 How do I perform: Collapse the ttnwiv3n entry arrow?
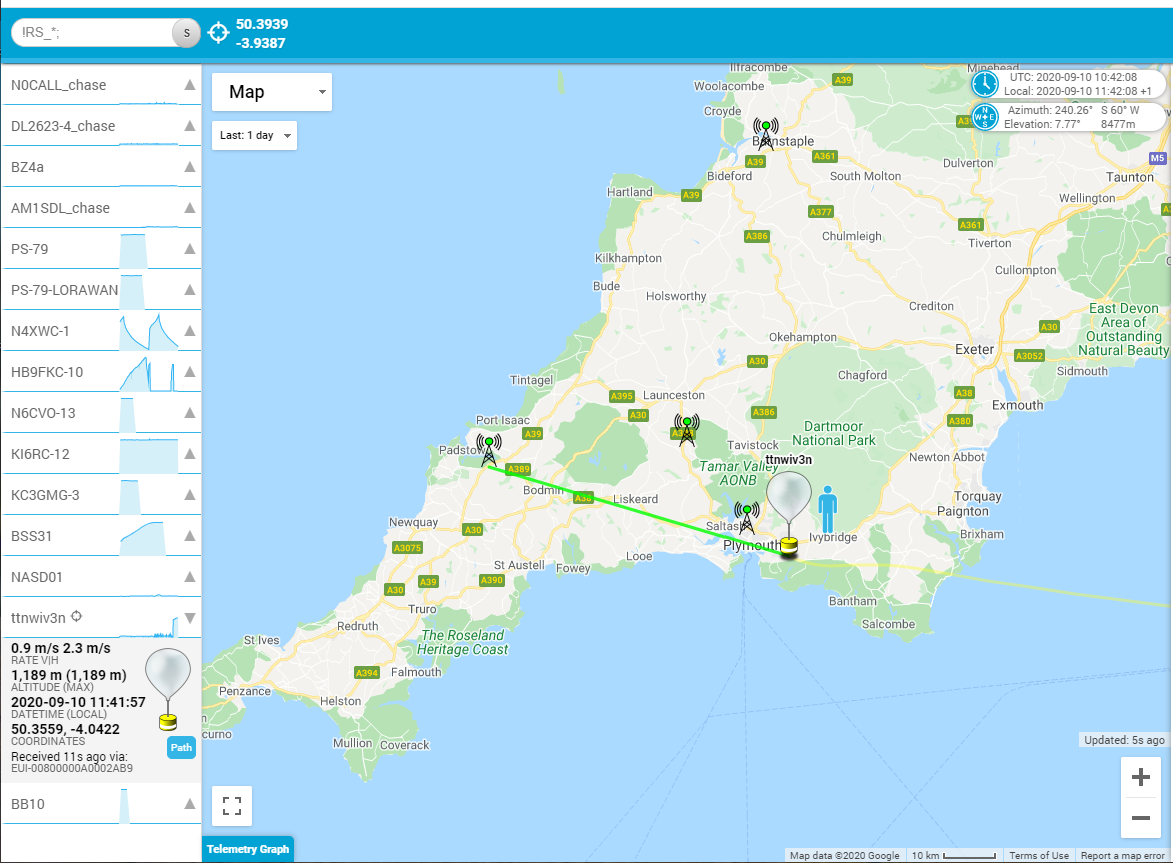pyautogui.click(x=190, y=618)
